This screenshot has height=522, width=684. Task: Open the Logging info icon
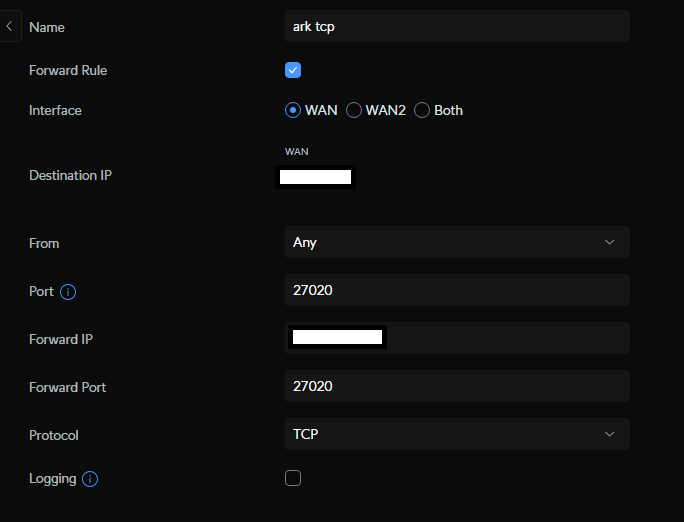[90, 479]
